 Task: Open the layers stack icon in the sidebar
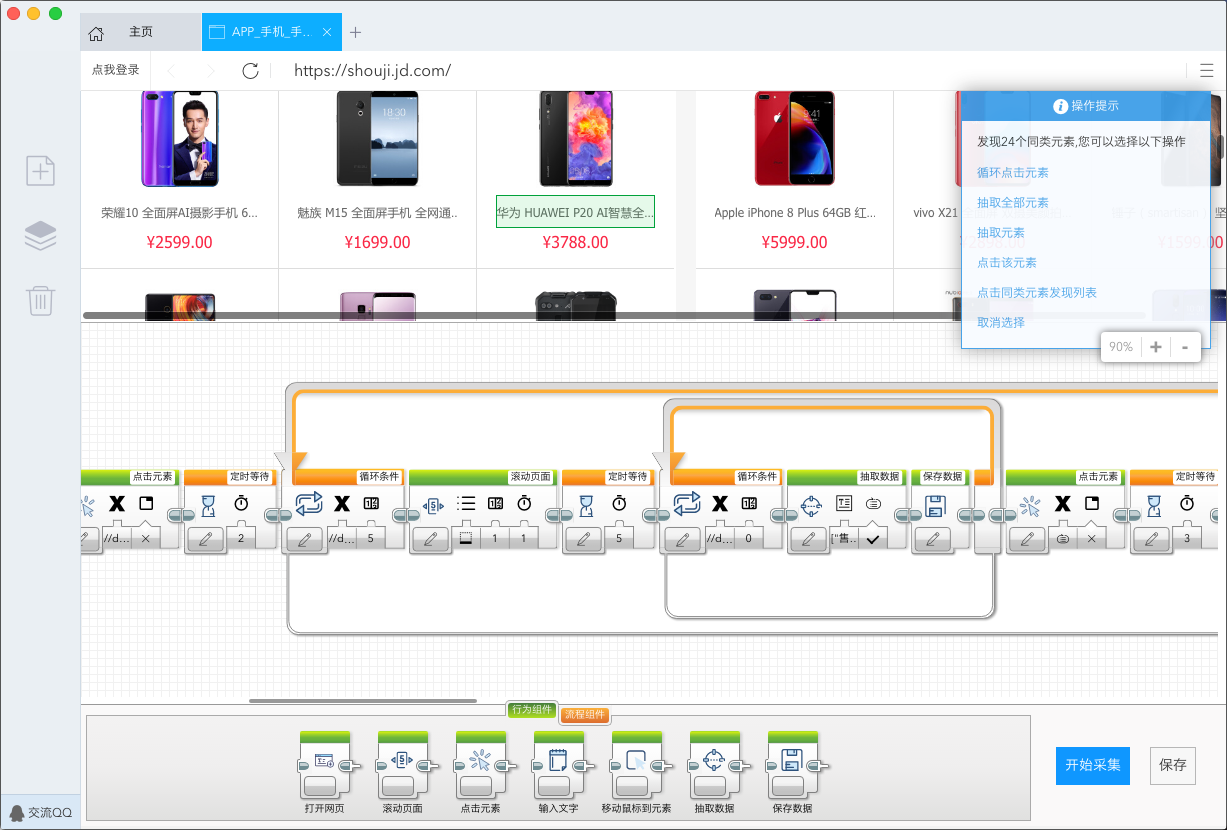(x=40, y=236)
